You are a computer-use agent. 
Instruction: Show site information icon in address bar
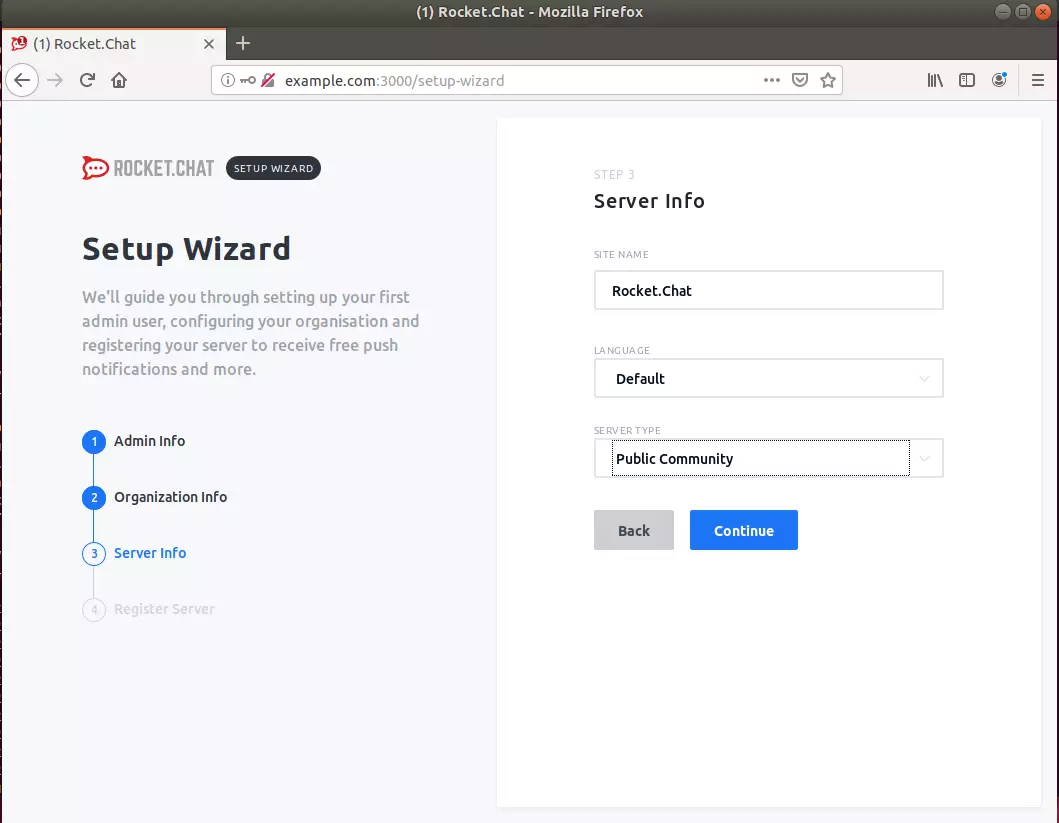pyautogui.click(x=228, y=80)
